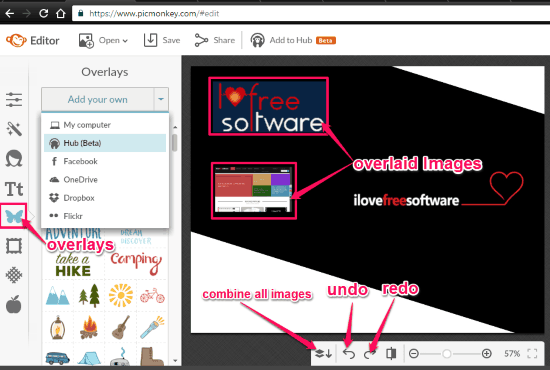The height and width of the screenshot is (370, 550).
Task: Open the Text 'Tt' tab
Action: click(14, 189)
